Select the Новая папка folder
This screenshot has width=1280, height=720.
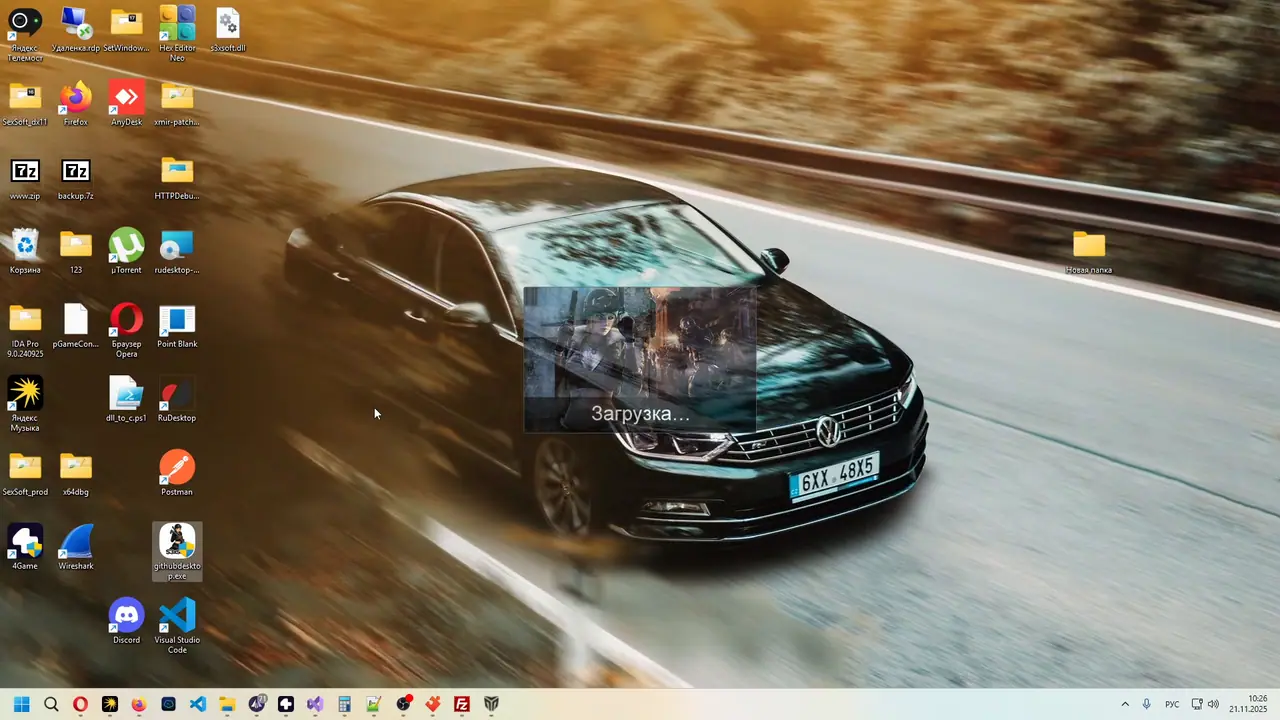coord(1089,252)
